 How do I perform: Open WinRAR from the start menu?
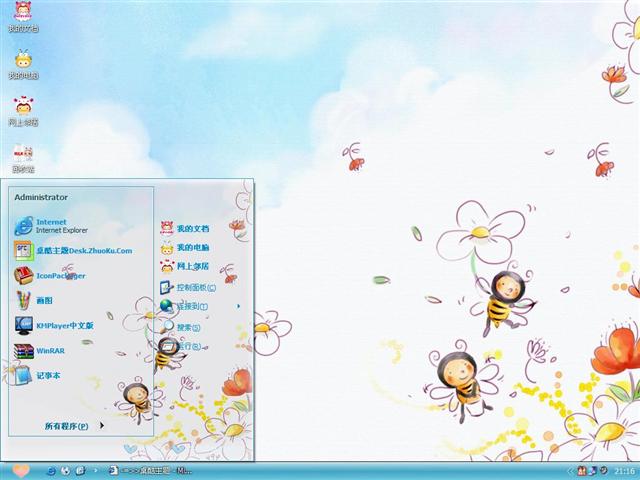click(40, 351)
